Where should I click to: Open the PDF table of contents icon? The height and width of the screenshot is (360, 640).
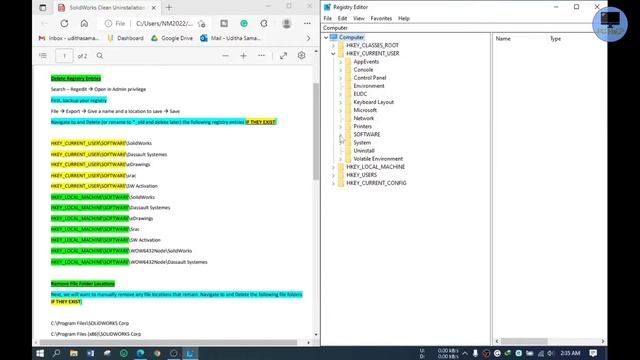pyautogui.click(x=43, y=56)
